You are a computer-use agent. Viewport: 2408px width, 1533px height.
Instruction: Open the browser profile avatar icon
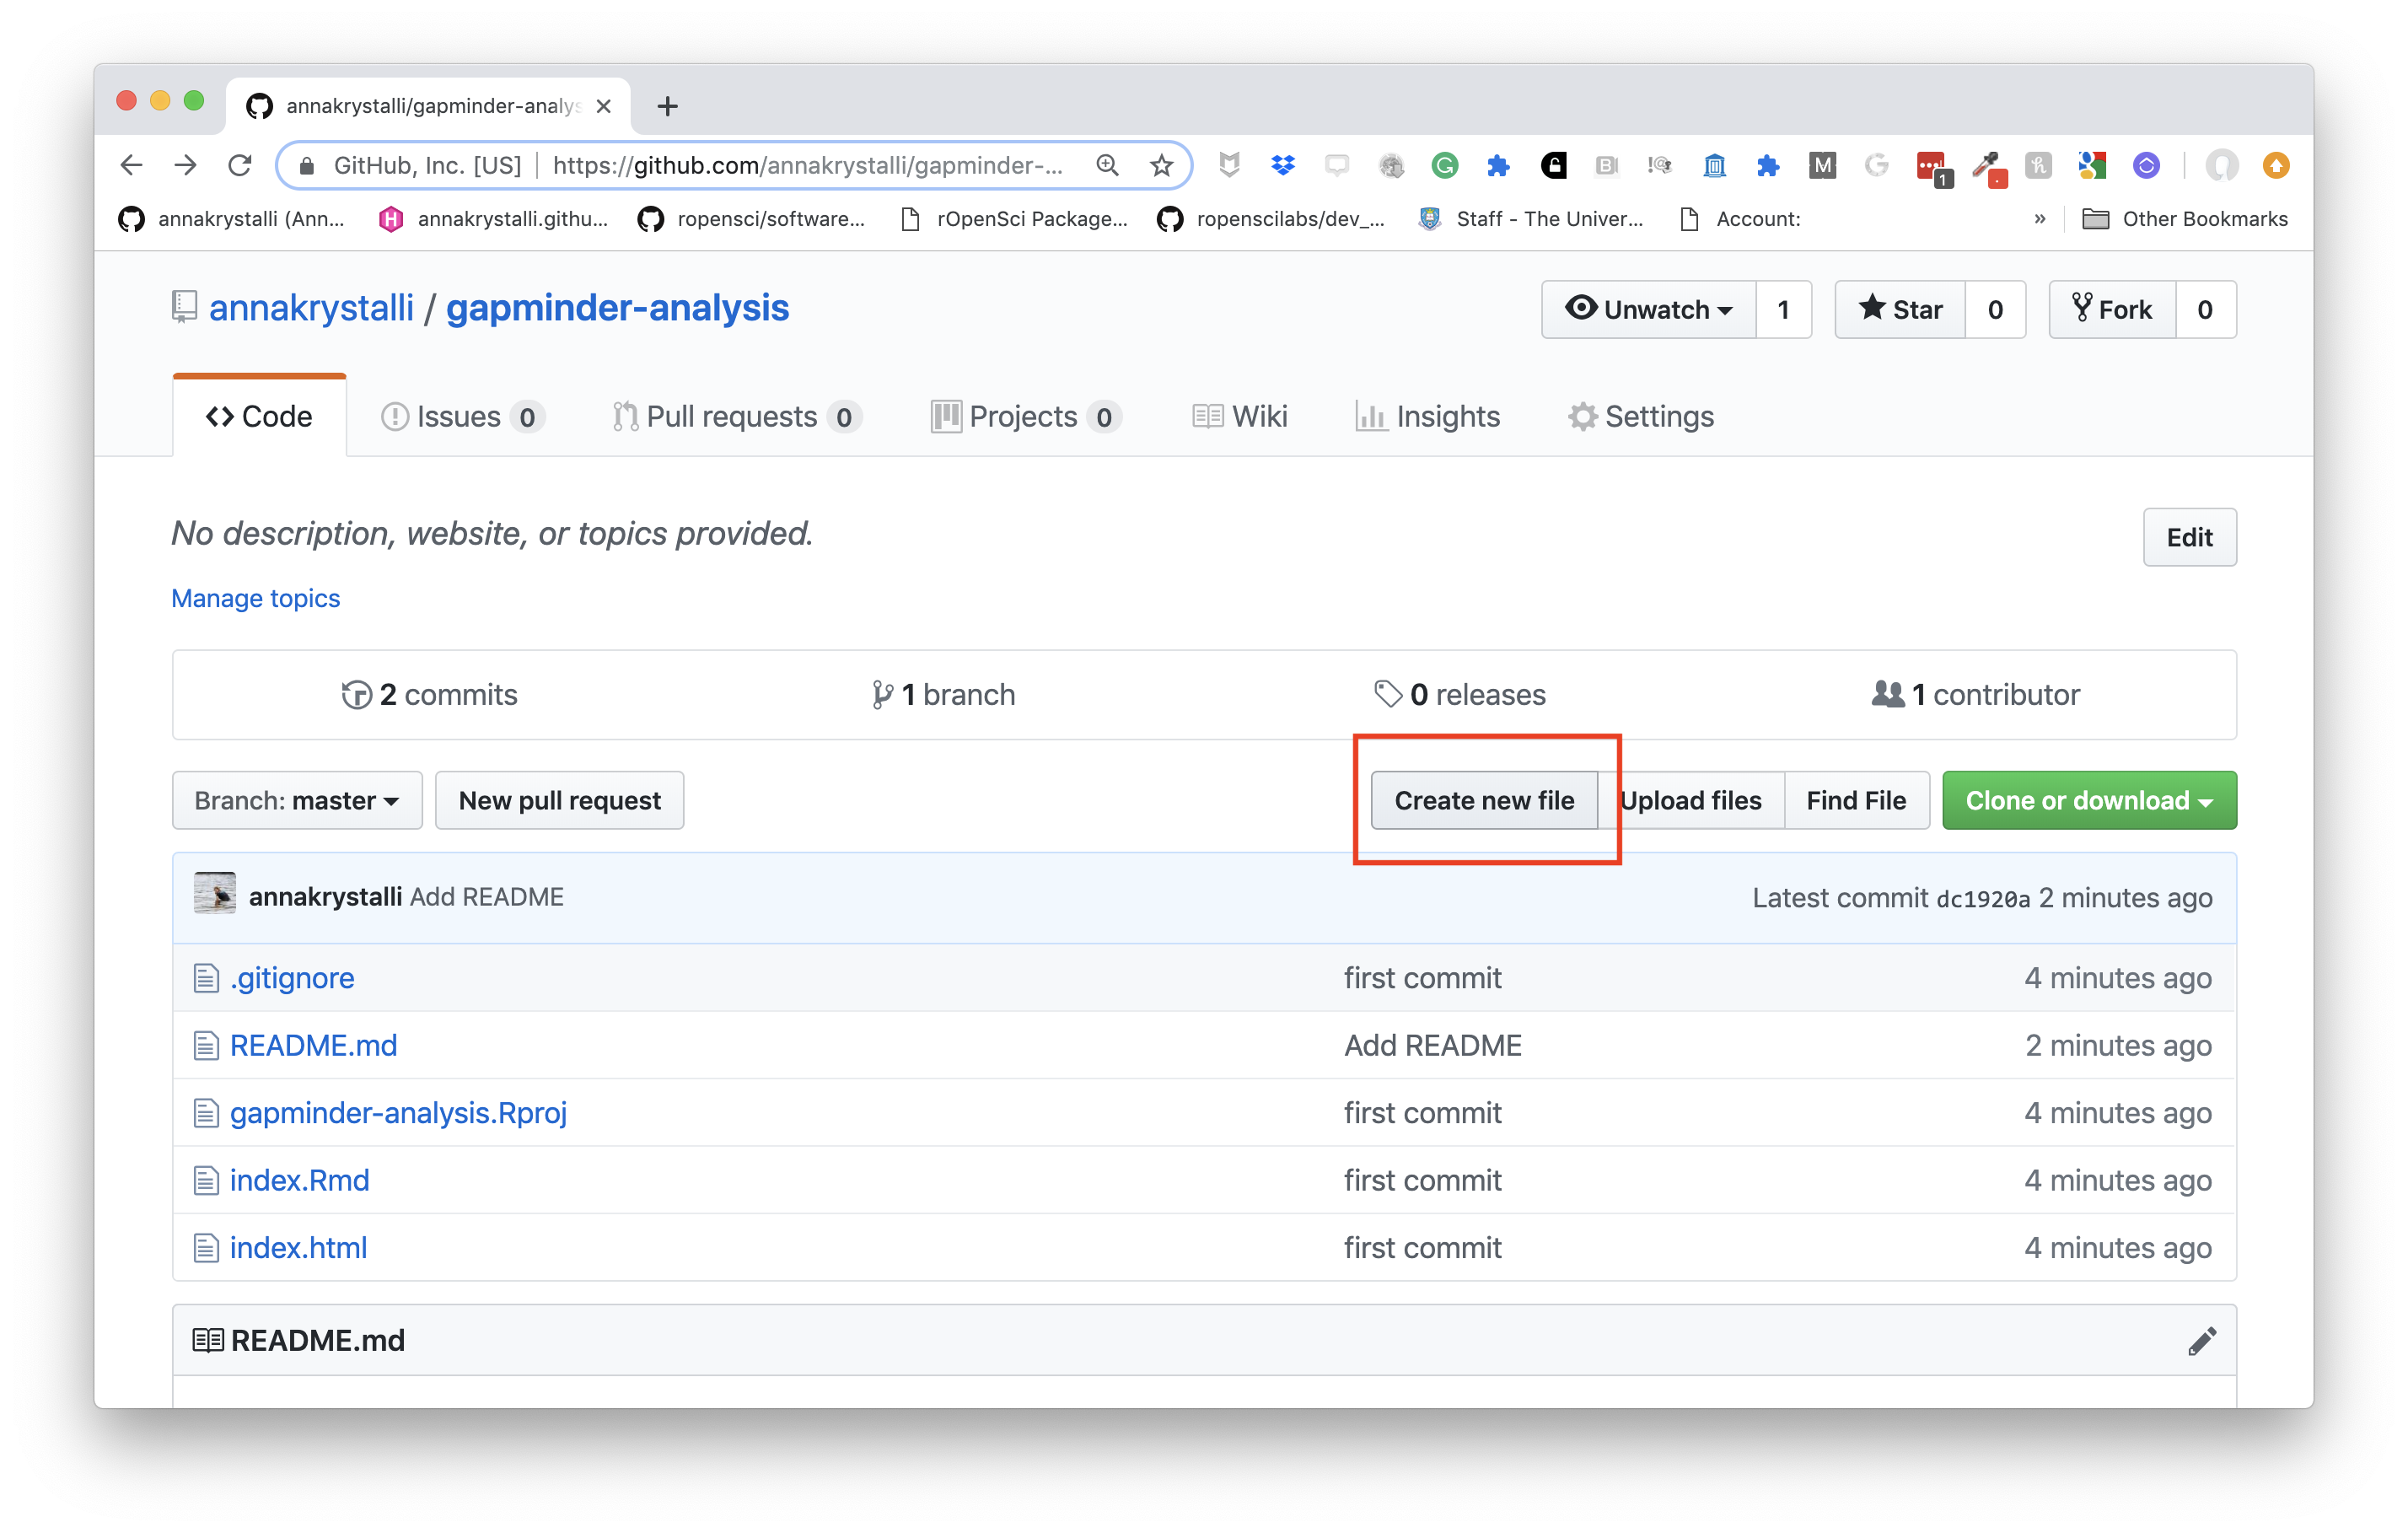[x=2221, y=165]
